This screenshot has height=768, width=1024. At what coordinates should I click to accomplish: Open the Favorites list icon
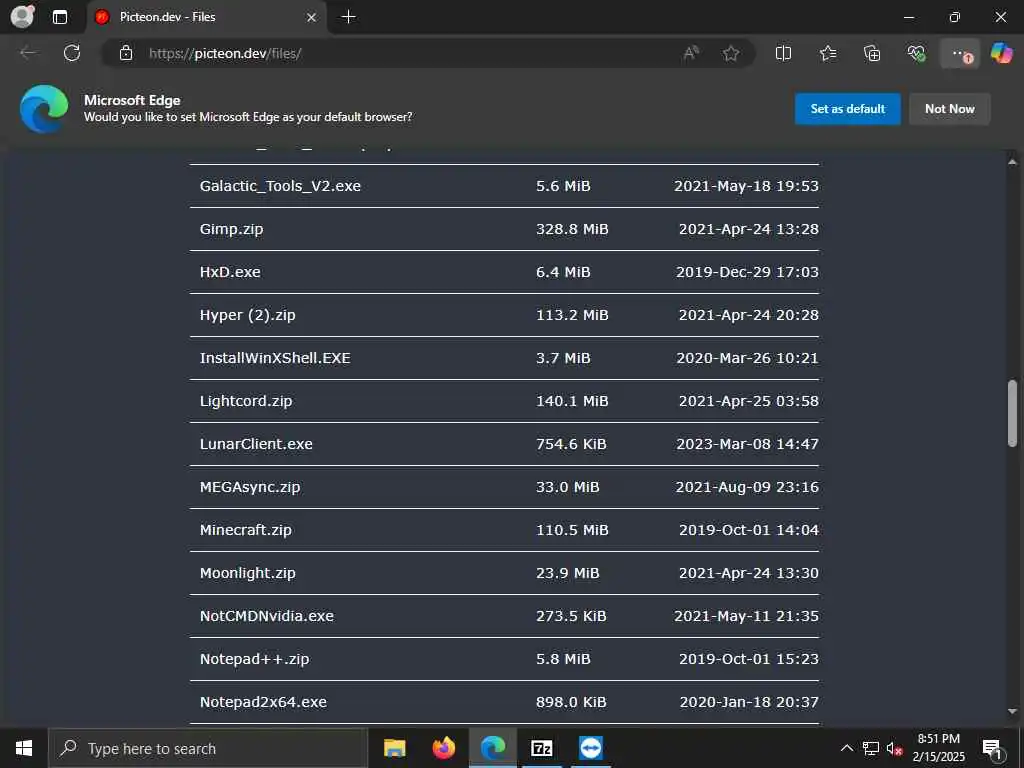point(827,53)
